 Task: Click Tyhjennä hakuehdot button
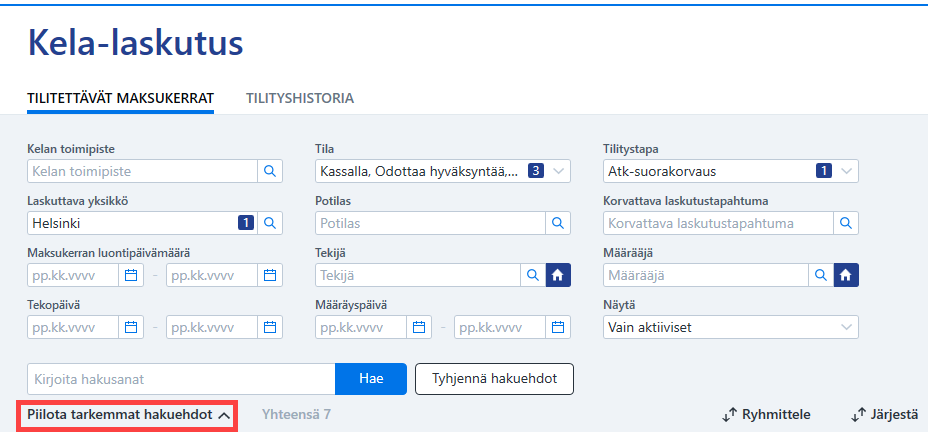tap(495, 379)
